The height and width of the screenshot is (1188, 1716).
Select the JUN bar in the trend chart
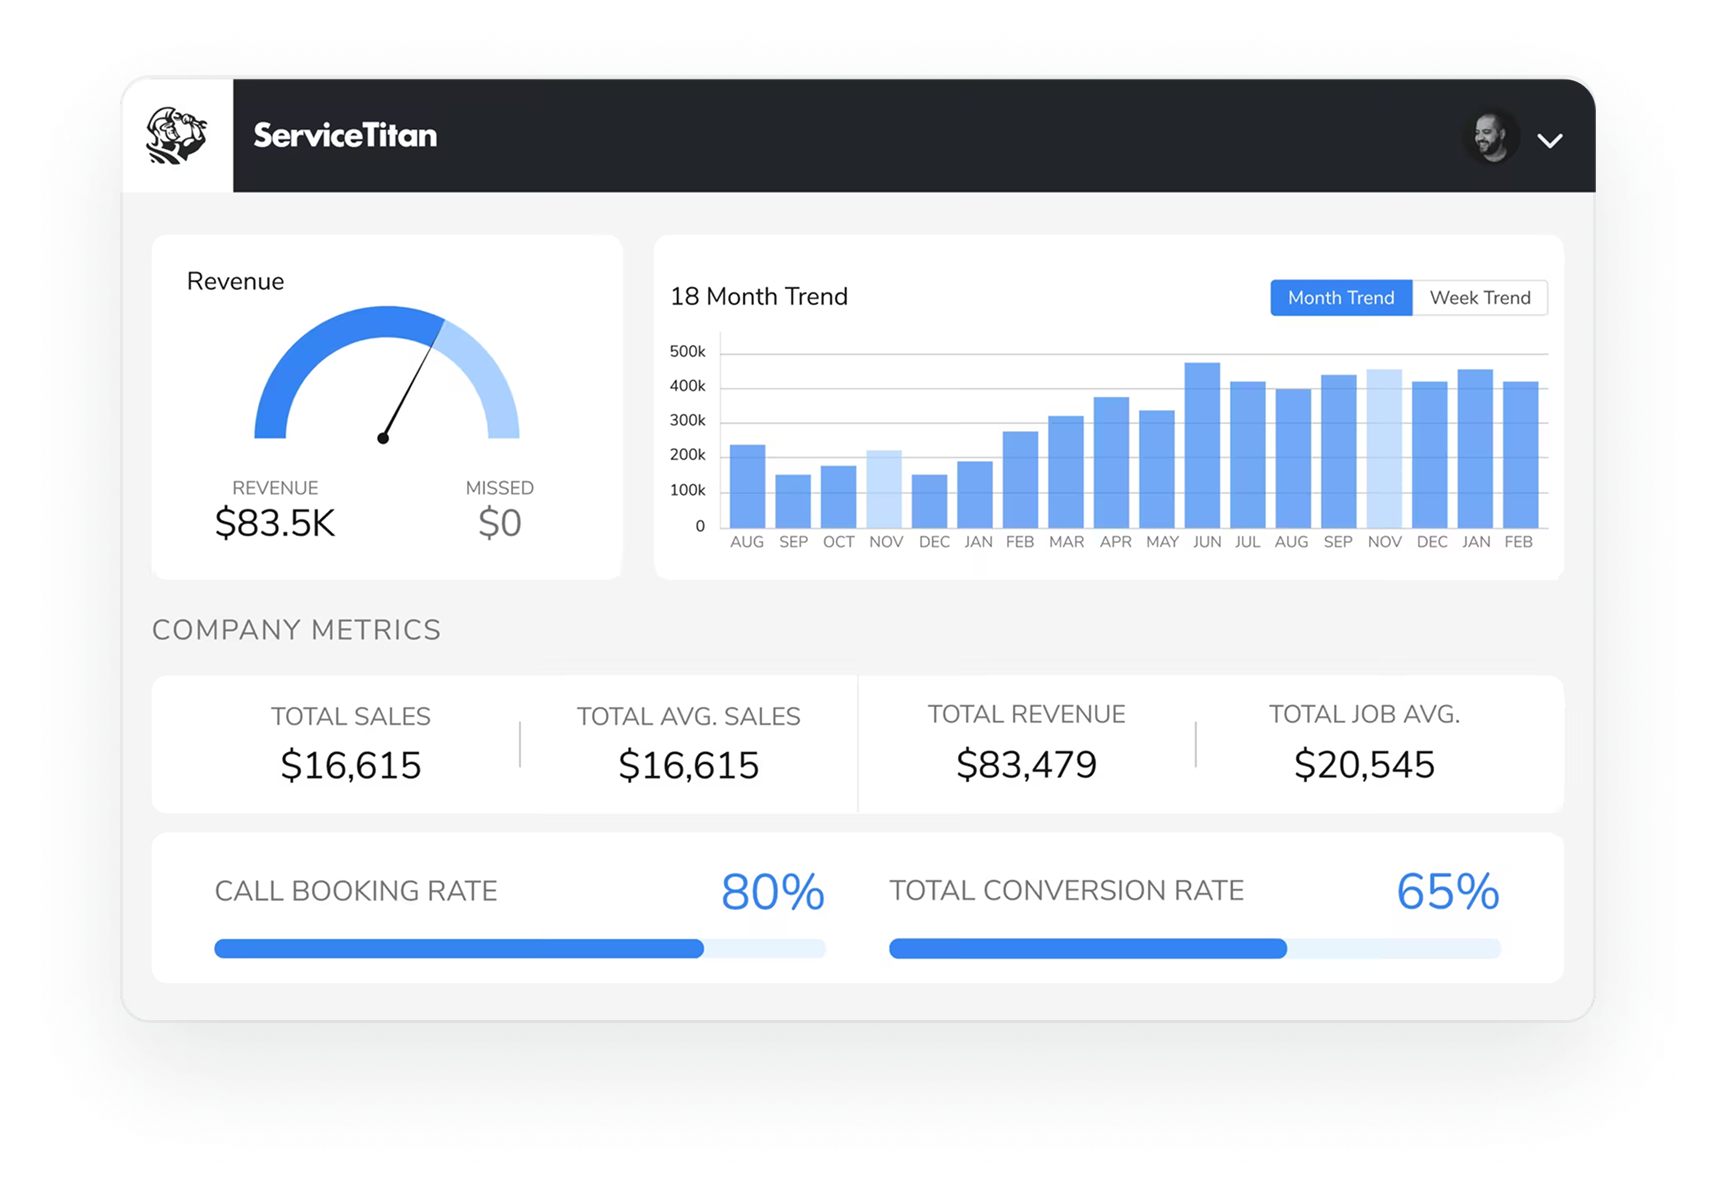pyautogui.click(x=1202, y=445)
